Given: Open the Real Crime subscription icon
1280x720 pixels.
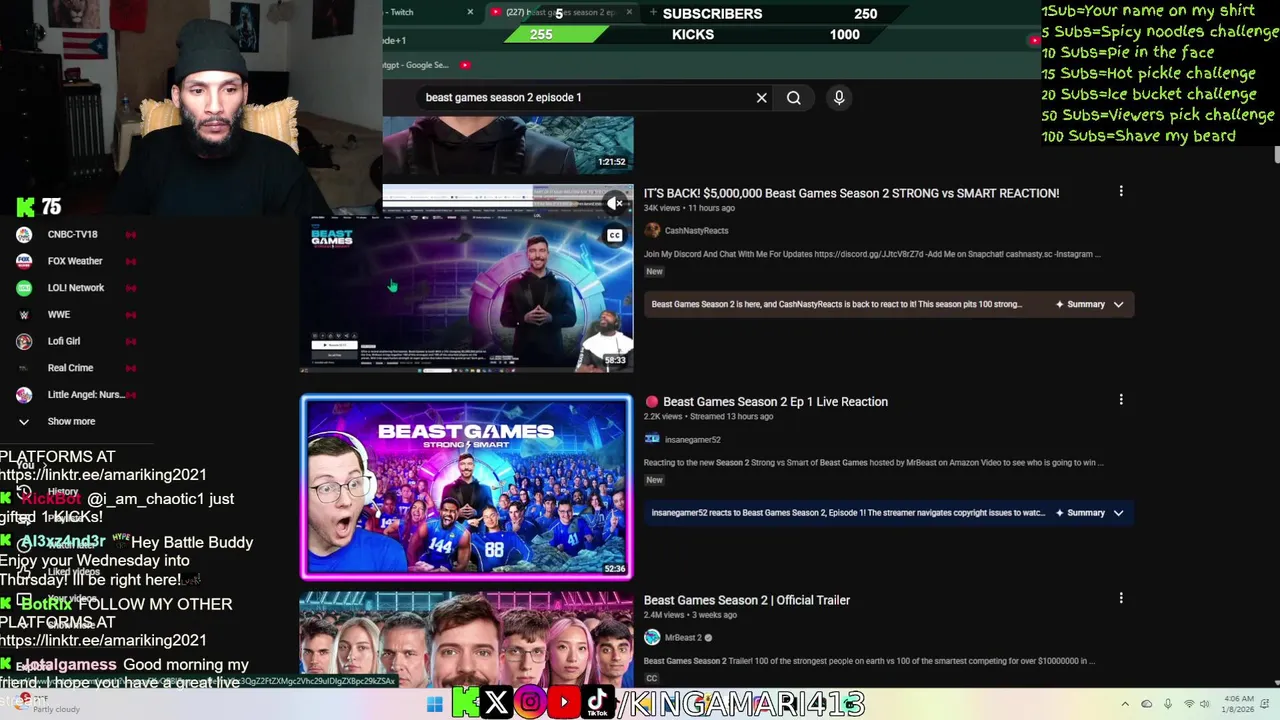Looking at the screenshot, I should coord(24,368).
